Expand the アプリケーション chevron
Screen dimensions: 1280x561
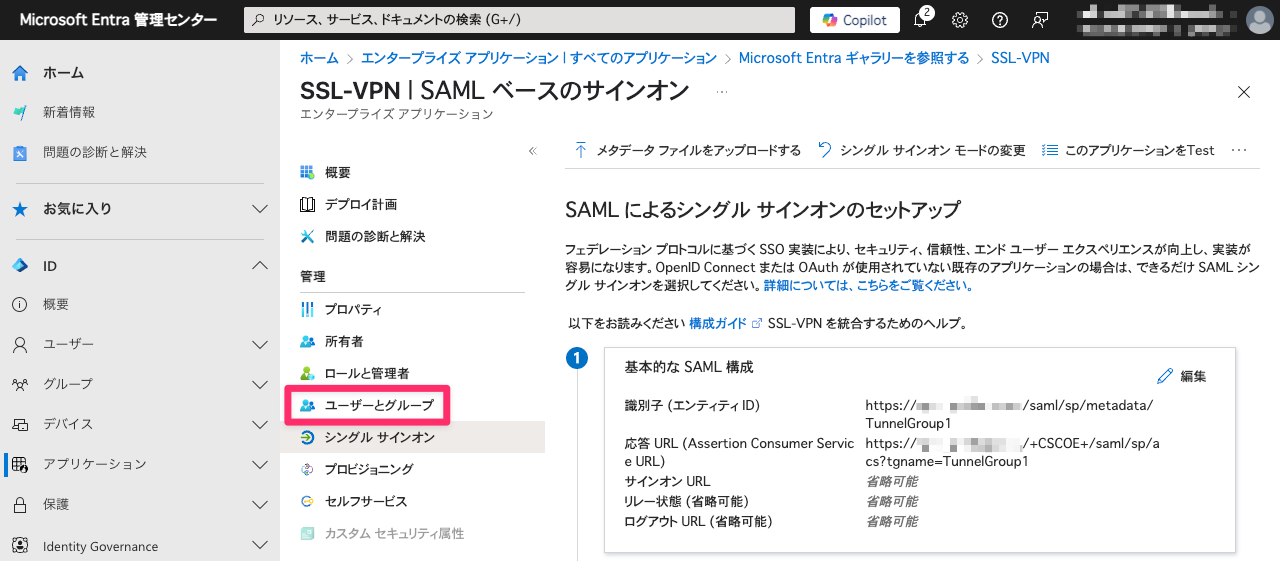coord(260,464)
